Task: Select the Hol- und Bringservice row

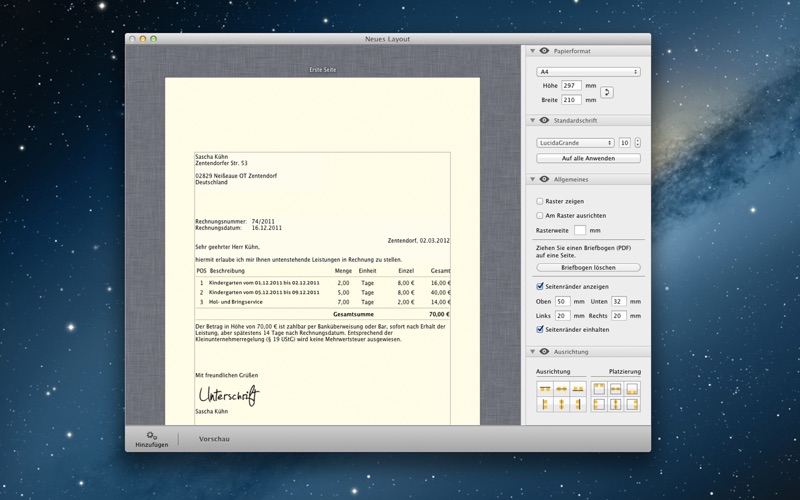Action: tap(323, 302)
